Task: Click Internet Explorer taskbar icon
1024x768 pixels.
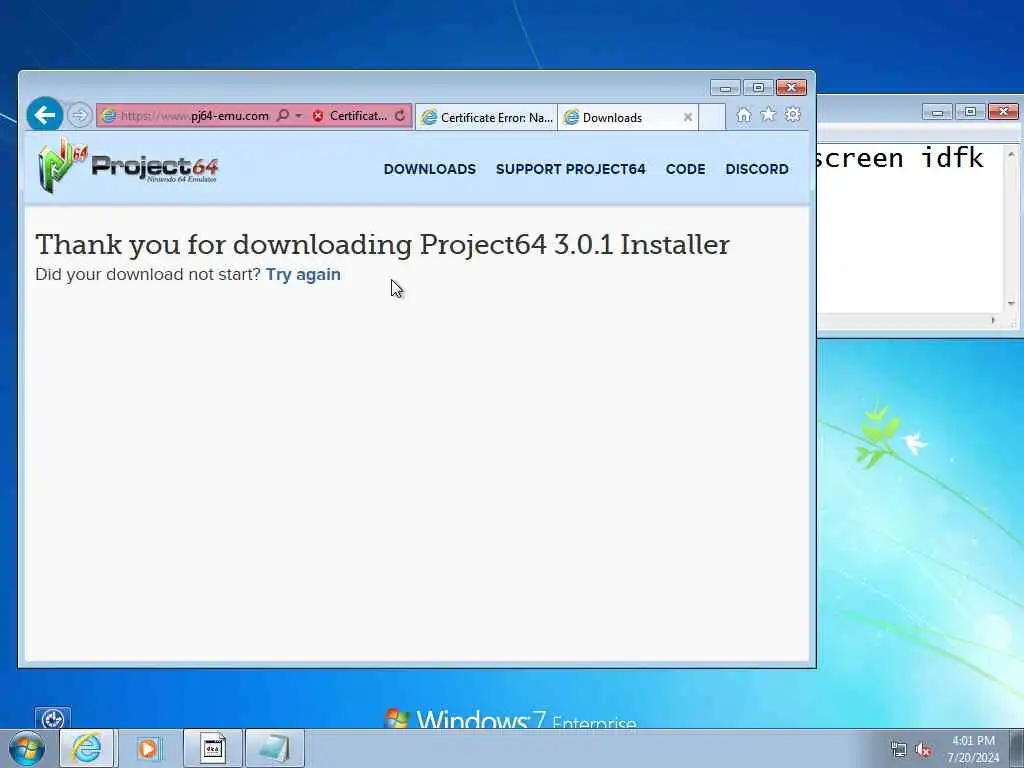Action: click(x=87, y=748)
